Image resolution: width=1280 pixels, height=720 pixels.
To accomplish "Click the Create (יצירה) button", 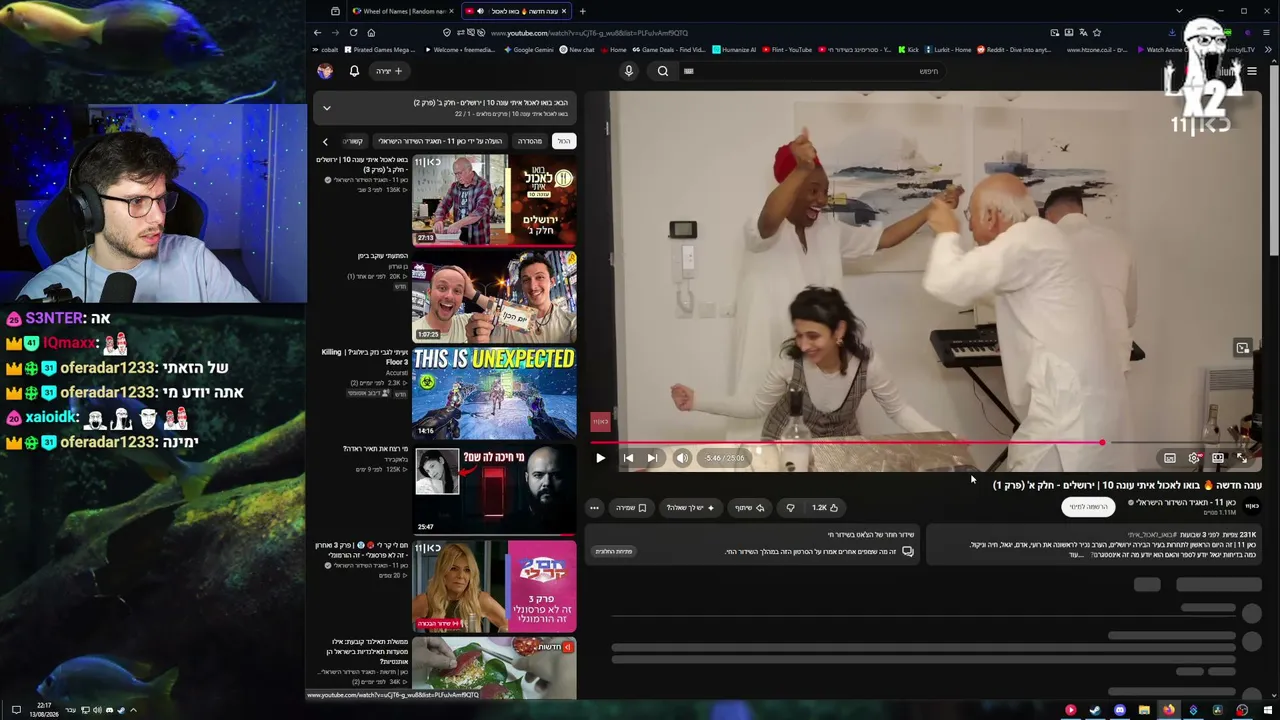I will 389,71.
